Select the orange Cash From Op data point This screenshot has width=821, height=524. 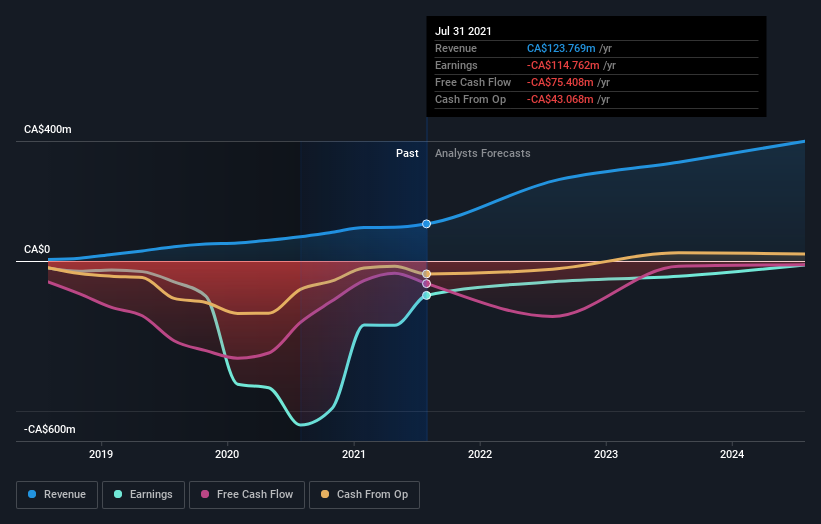click(427, 274)
